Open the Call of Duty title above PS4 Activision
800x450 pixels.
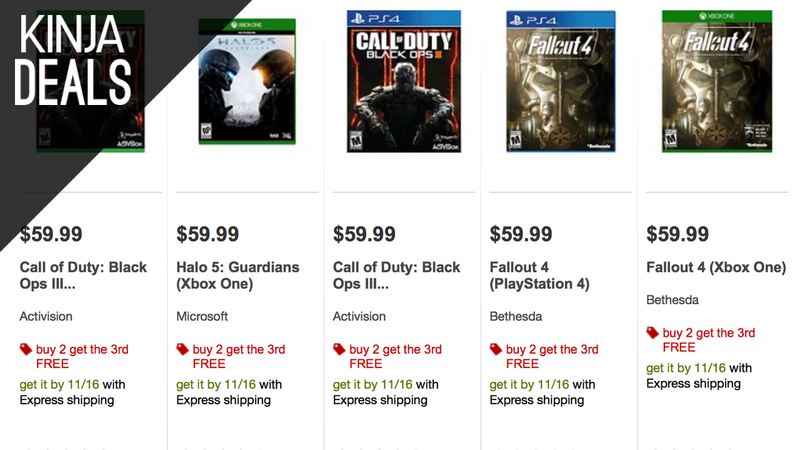[396, 276]
